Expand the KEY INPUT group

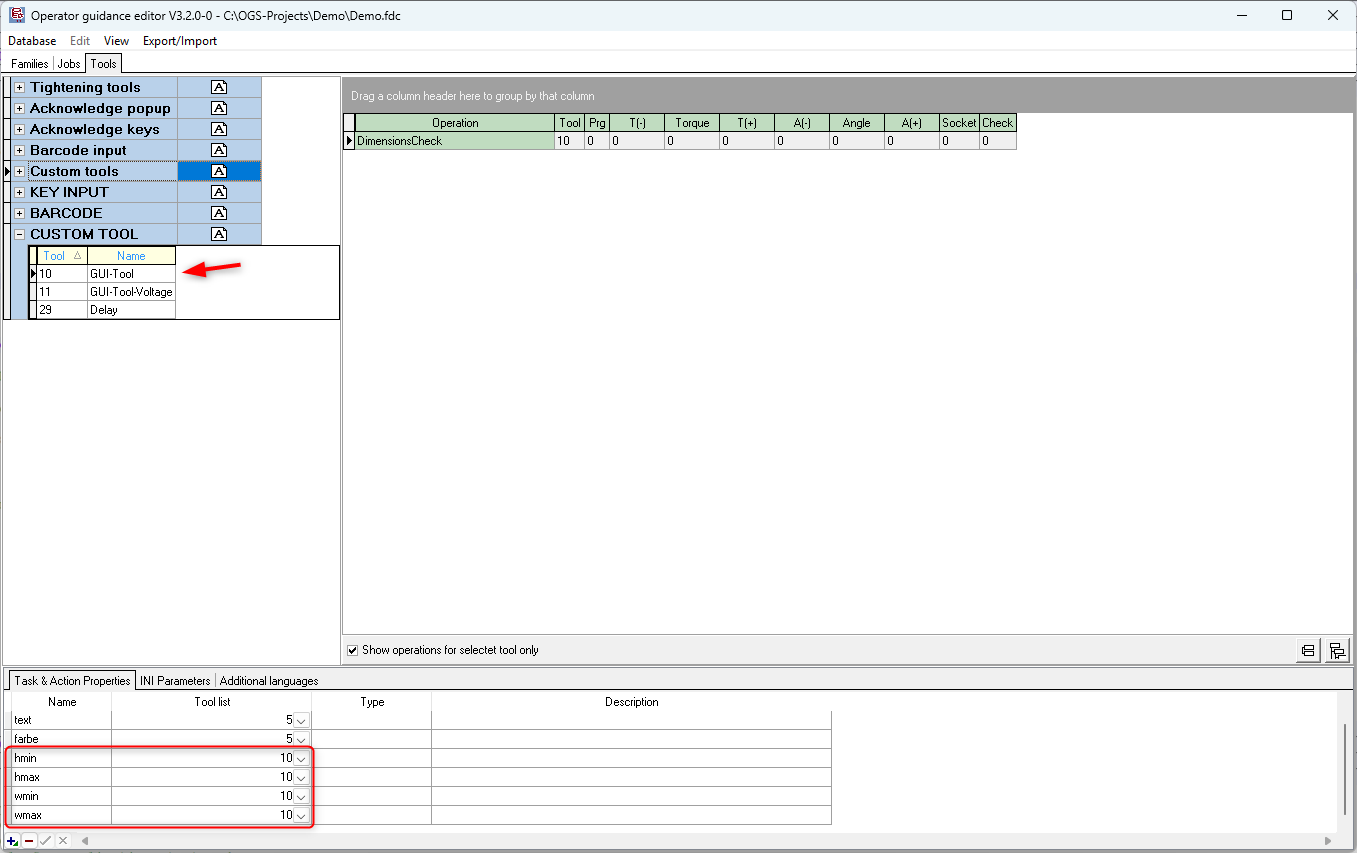(19, 193)
